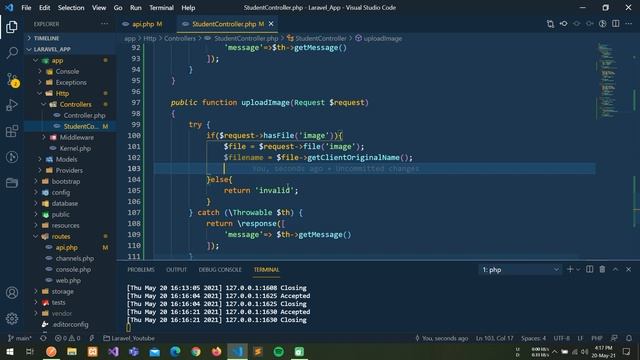Open Windows Start menu
This screenshot has width=640, height=360.
(9, 351)
